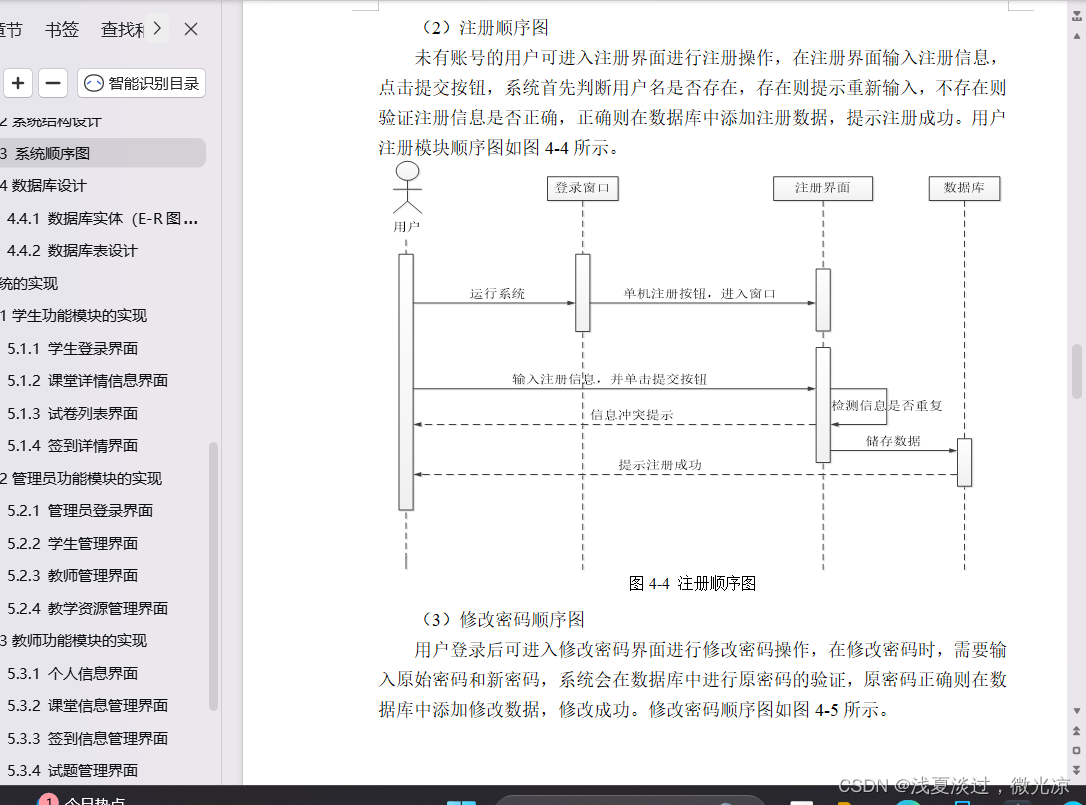Click the caption 图 4-4 注册顺序图
This screenshot has height=805, width=1086.
[x=692, y=583]
